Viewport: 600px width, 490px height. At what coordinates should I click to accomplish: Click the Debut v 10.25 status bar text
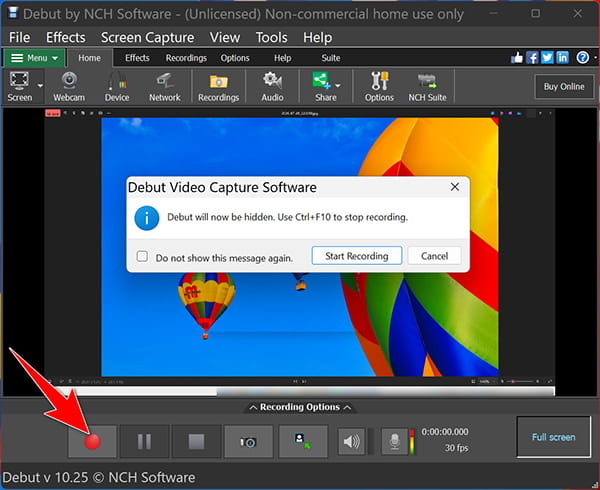(x=99, y=477)
